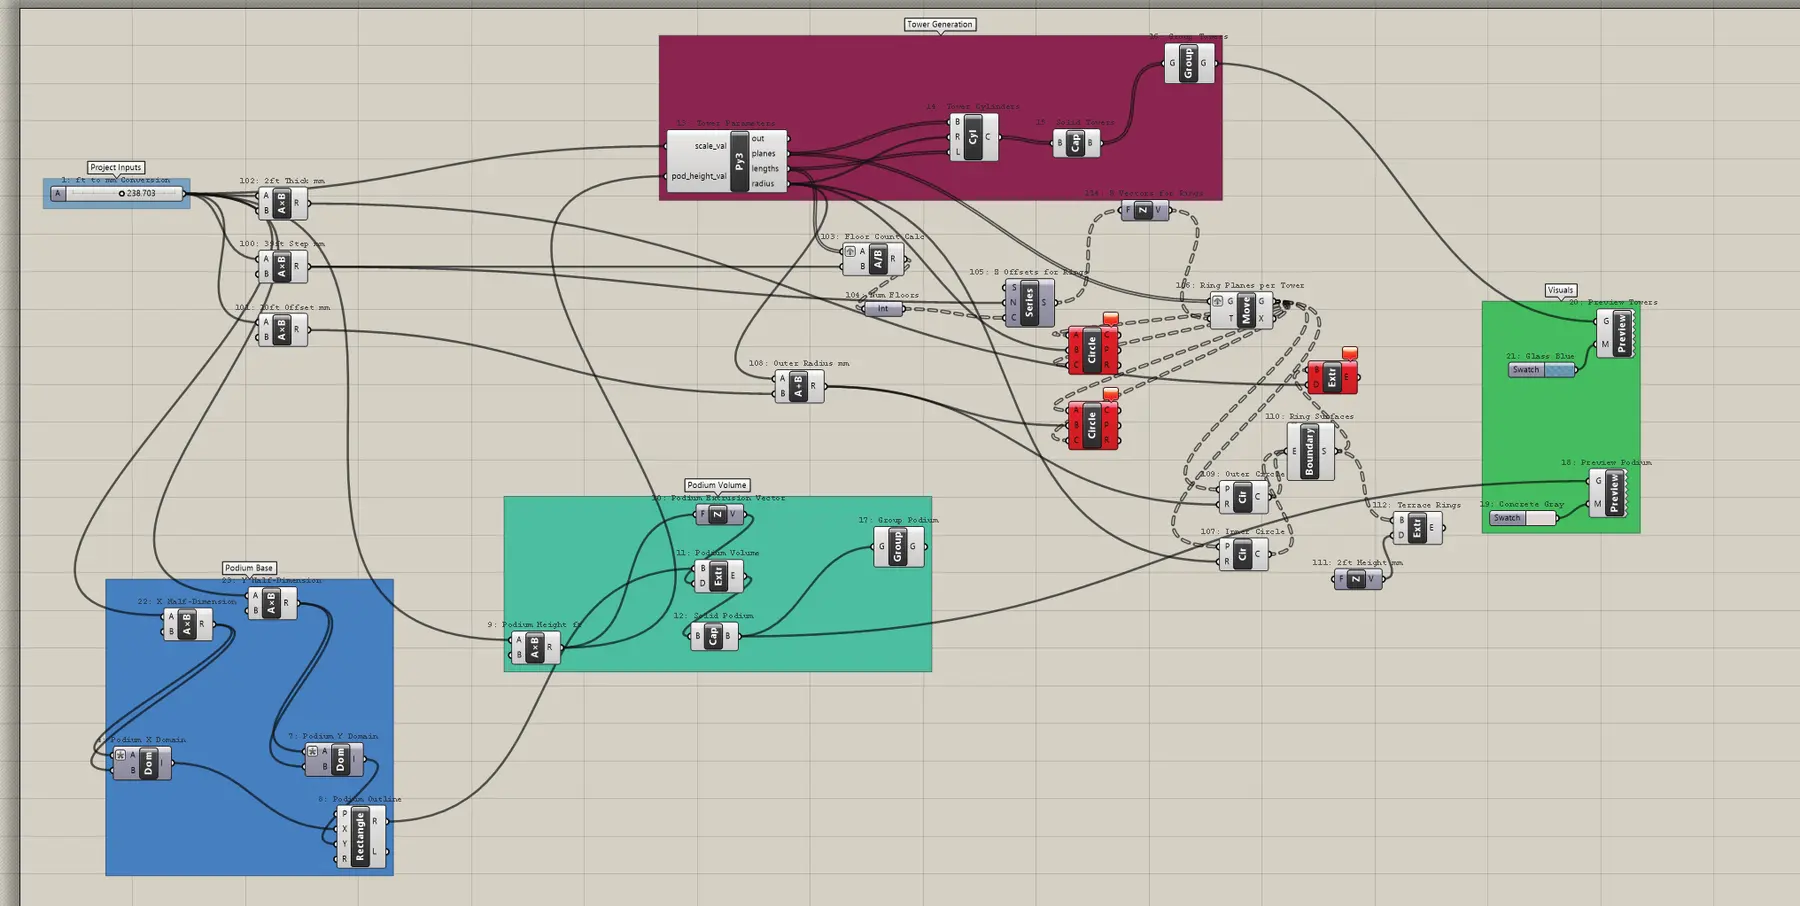
Task: Select the Dom Podium Y Domain component
Action: (x=335, y=759)
